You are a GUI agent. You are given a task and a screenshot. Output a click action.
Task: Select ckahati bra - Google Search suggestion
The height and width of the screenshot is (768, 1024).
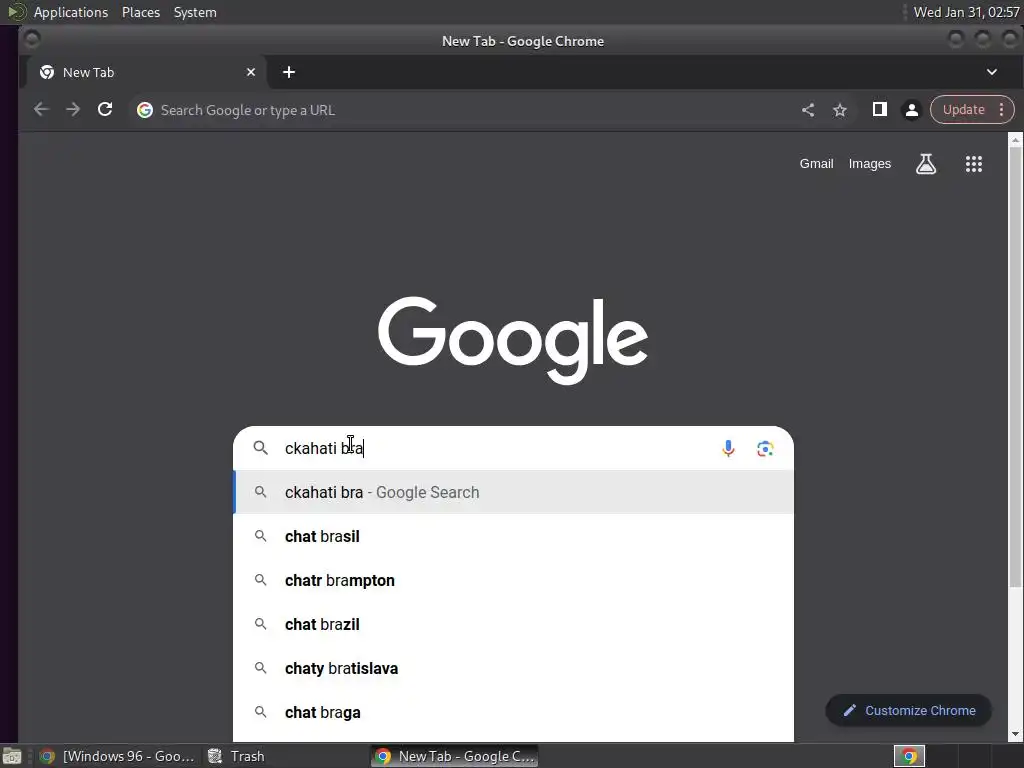click(513, 492)
